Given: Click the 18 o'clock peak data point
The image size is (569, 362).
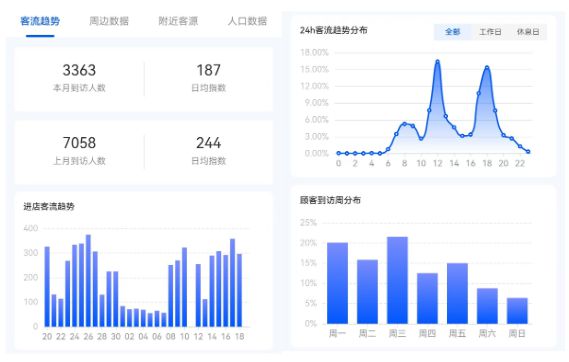Looking at the screenshot, I should (x=487, y=67).
